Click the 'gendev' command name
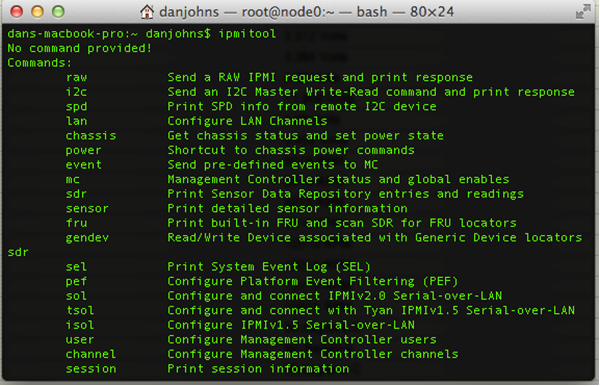The image size is (600, 386). pyautogui.click(x=87, y=238)
